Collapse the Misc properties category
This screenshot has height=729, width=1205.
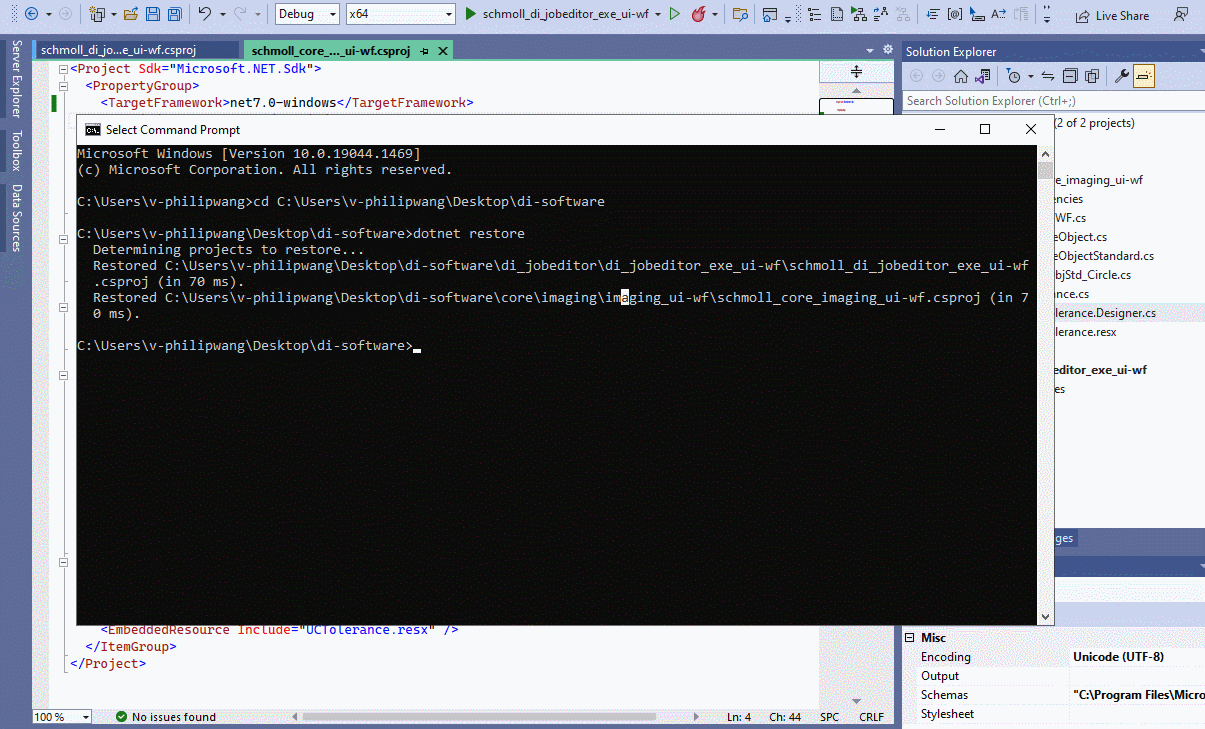coord(910,638)
